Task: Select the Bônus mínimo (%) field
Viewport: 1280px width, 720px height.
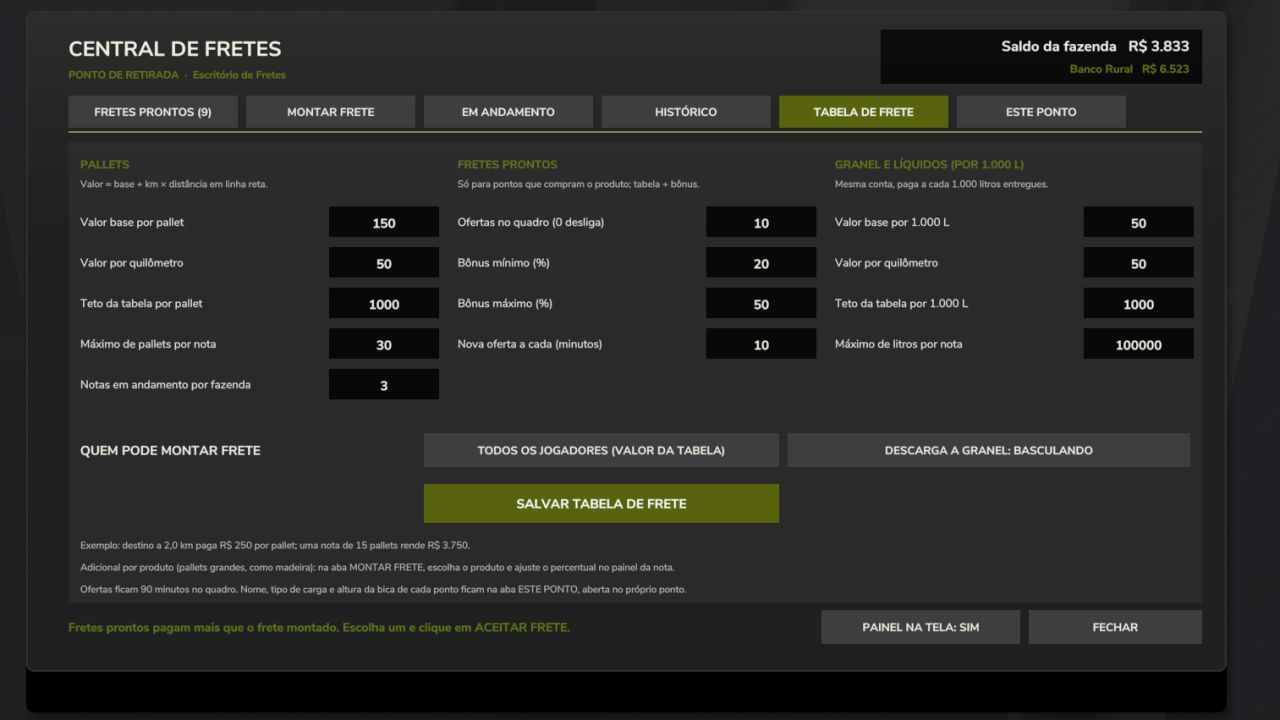Action: tap(761, 263)
